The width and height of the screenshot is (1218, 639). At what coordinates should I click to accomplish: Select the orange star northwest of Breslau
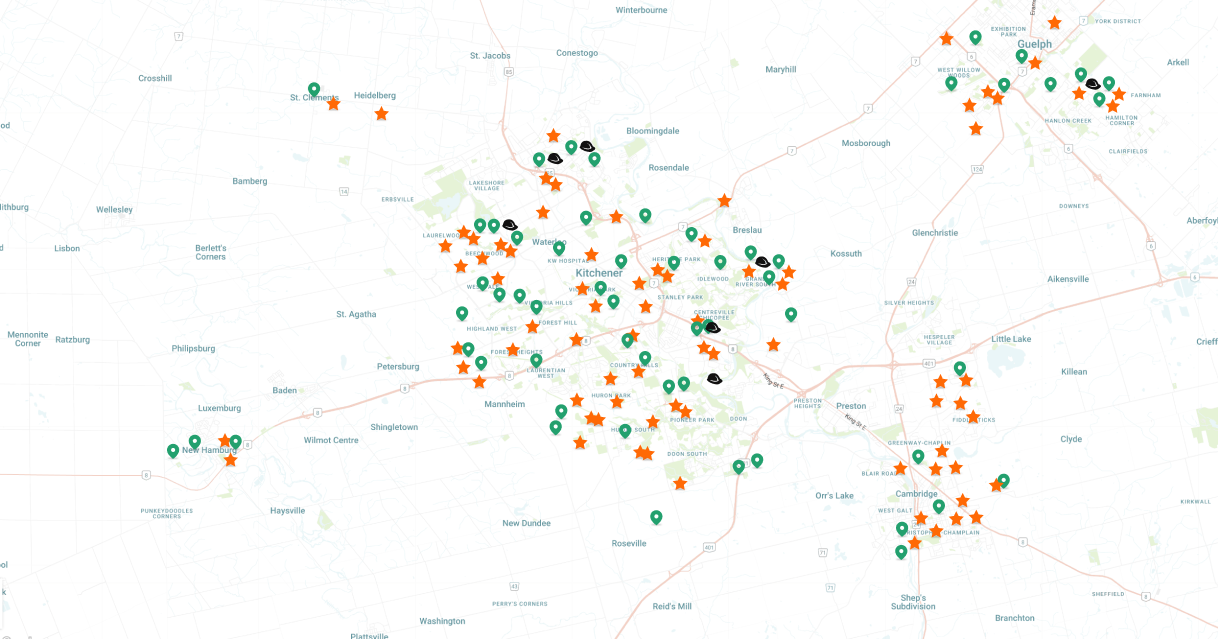pyautogui.click(x=724, y=201)
